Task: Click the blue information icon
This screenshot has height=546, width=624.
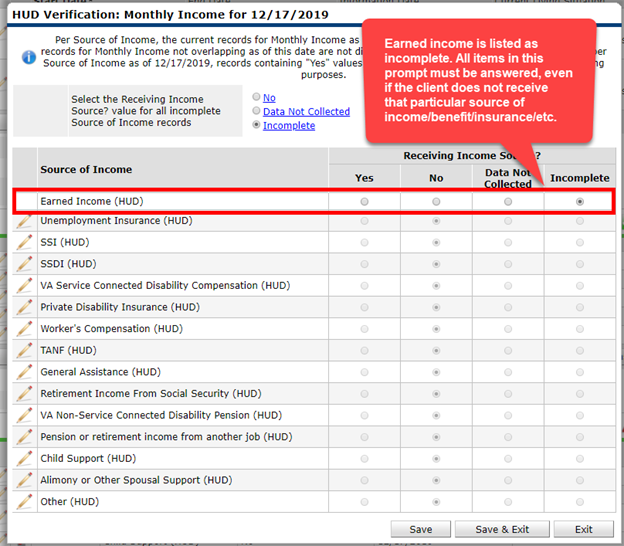Action: click(x=29, y=57)
